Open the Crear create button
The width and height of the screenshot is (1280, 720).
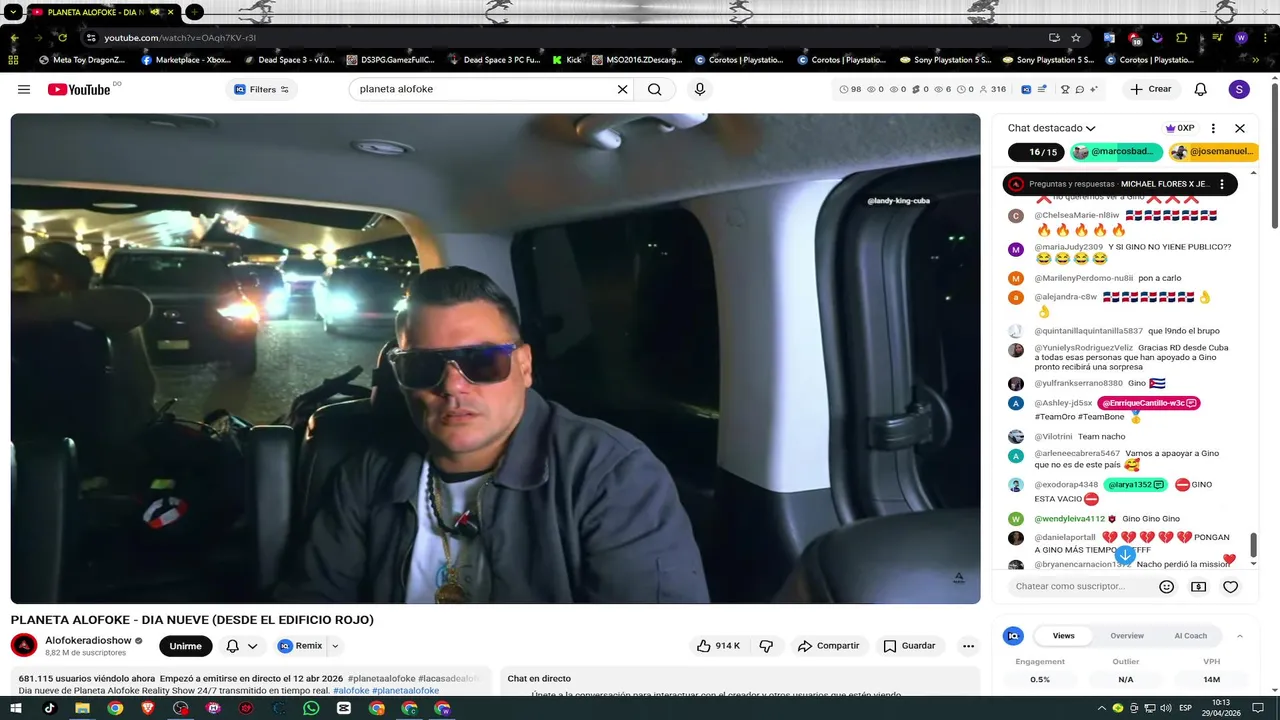tap(1151, 89)
